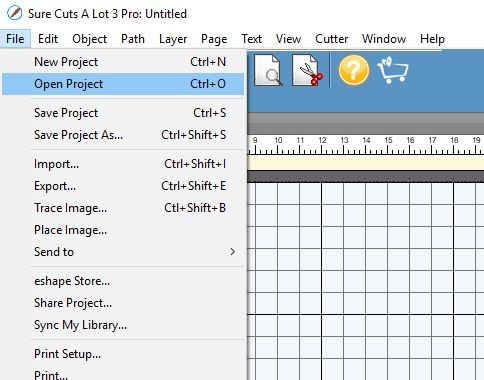Image resolution: width=484 pixels, height=380 pixels.
Task: Choose Save Project As... option
Action: click(x=123, y=135)
